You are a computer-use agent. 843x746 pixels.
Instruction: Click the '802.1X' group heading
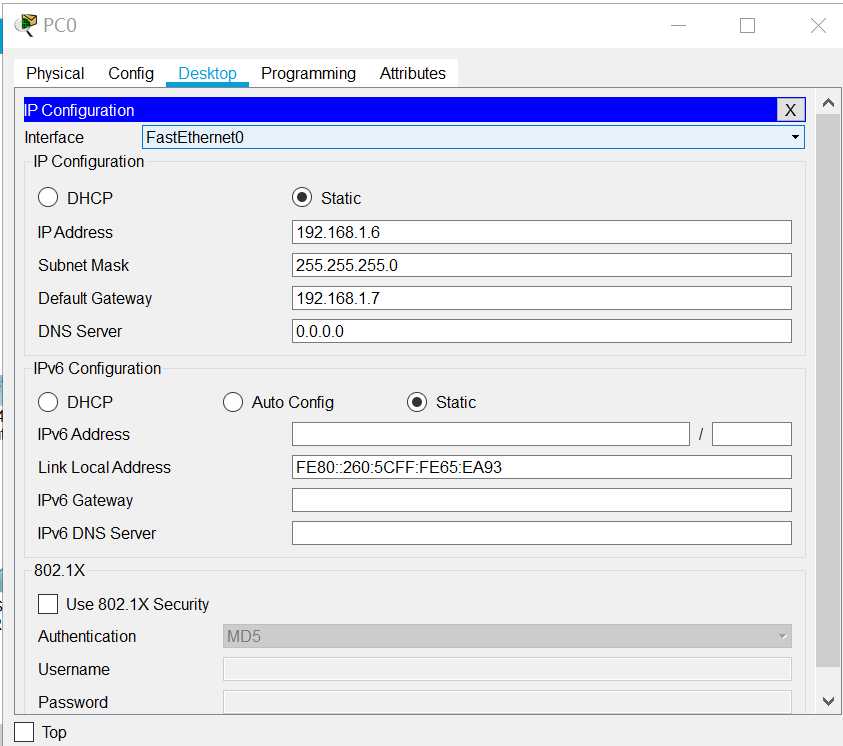point(60,570)
